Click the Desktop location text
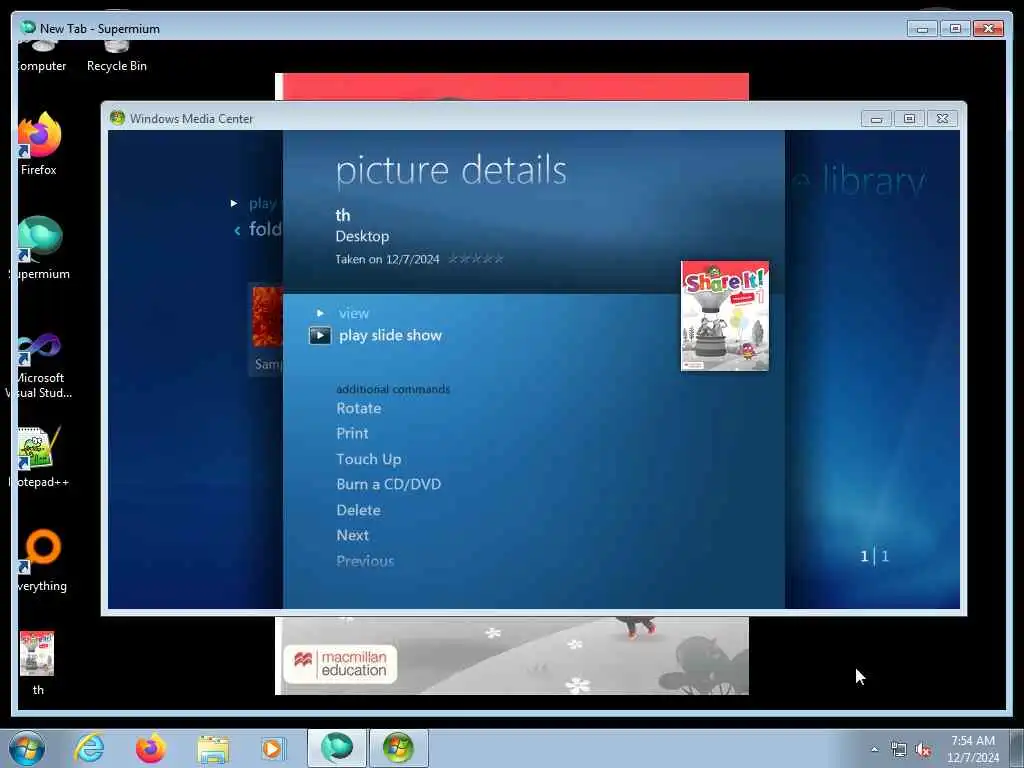Image resolution: width=1024 pixels, height=768 pixels. 362,236
